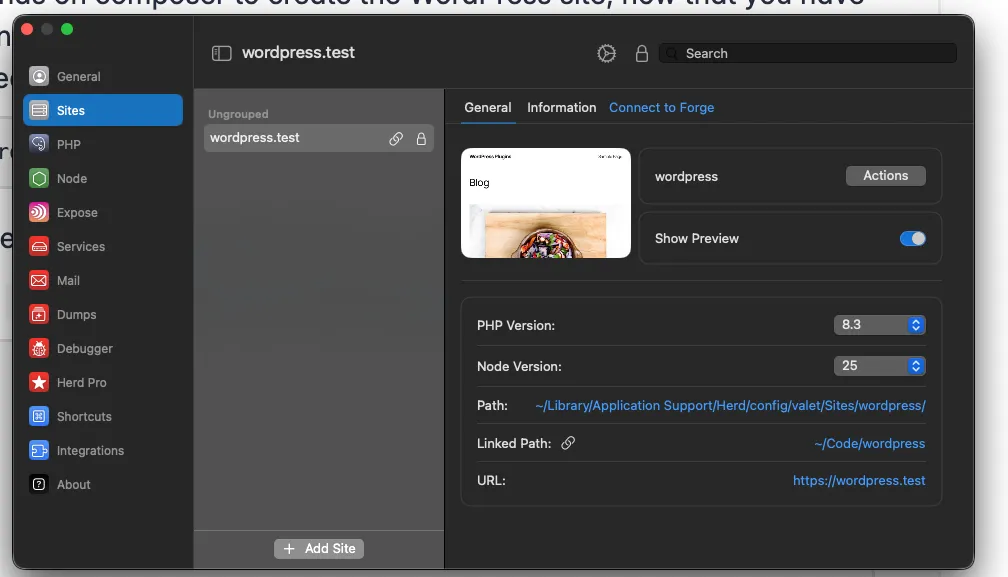The width and height of the screenshot is (1008, 577).
Task: Click the settings gear icon in header
Action: coord(606,53)
